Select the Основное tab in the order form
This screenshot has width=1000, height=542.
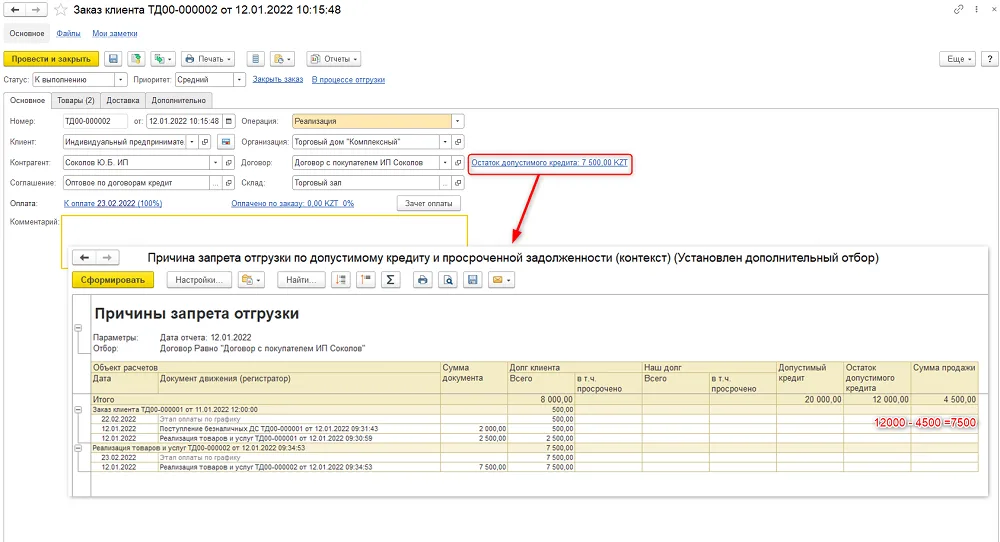click(x=27, y=100)
